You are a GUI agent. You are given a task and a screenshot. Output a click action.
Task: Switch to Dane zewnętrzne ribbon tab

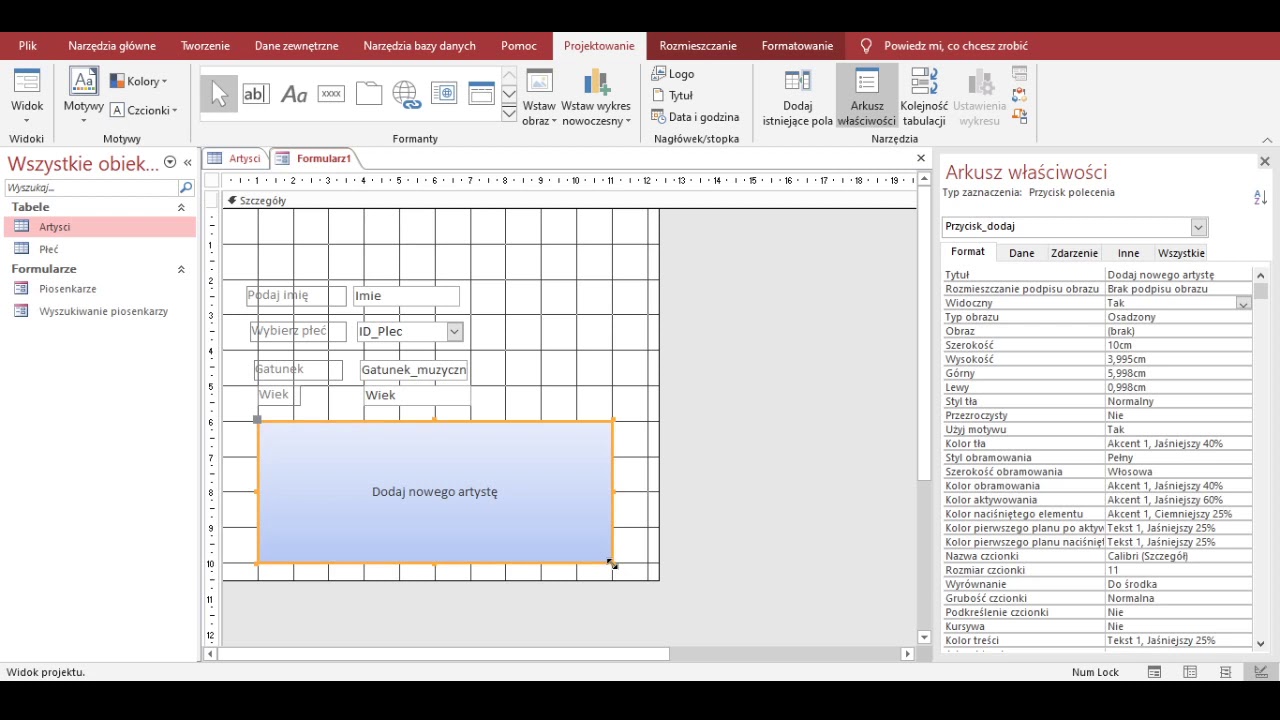coord(296,46)
